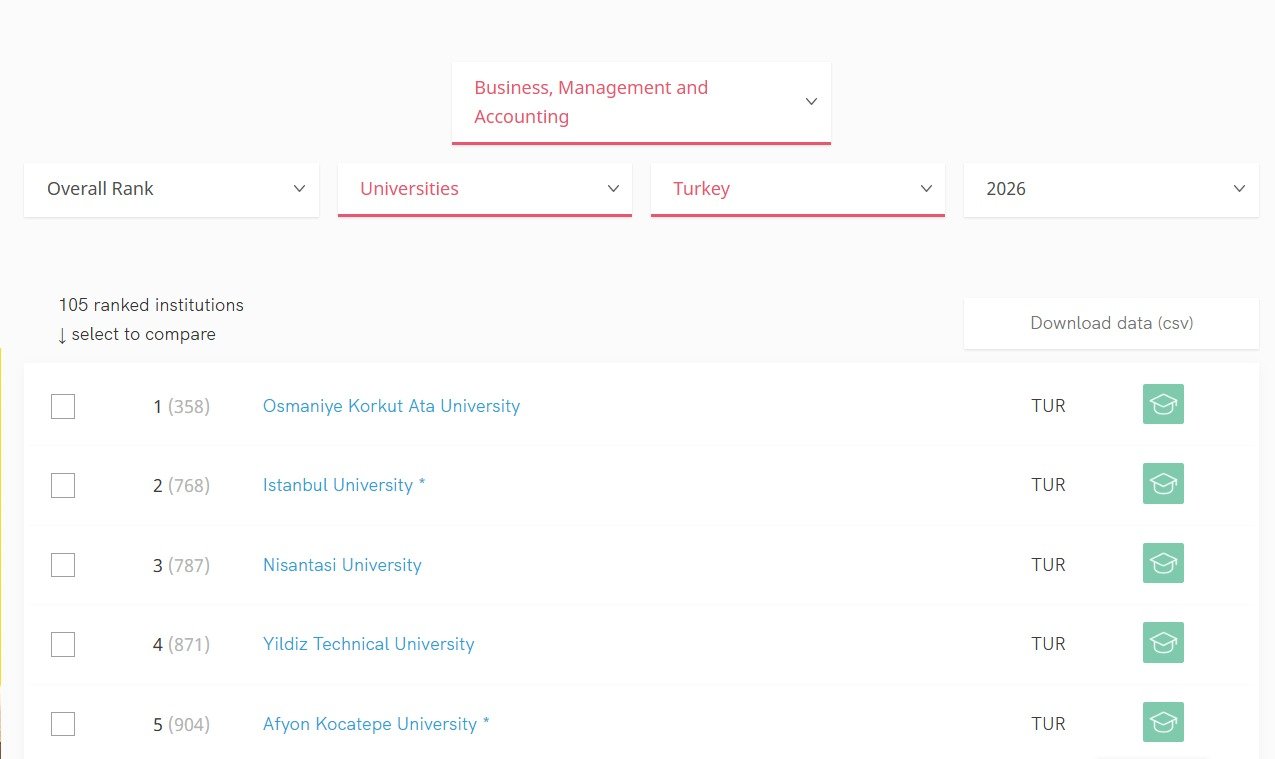
Task: Click the education icon beside Afyon Kocatepe University
Action: (x=1162, y=722)
